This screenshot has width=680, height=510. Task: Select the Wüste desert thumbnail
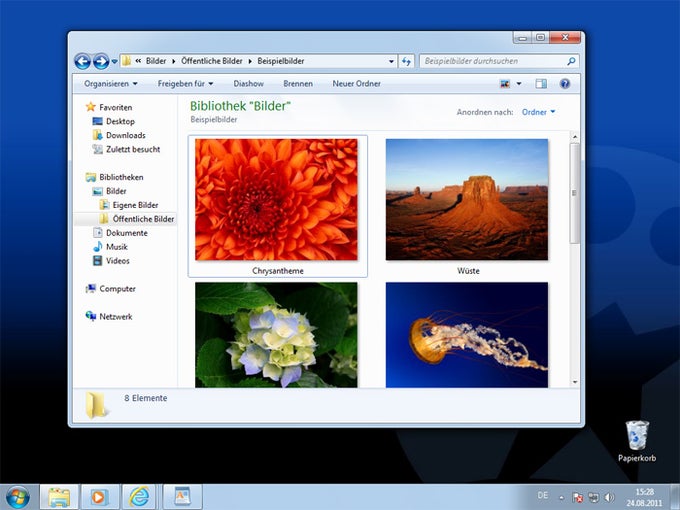467,199
